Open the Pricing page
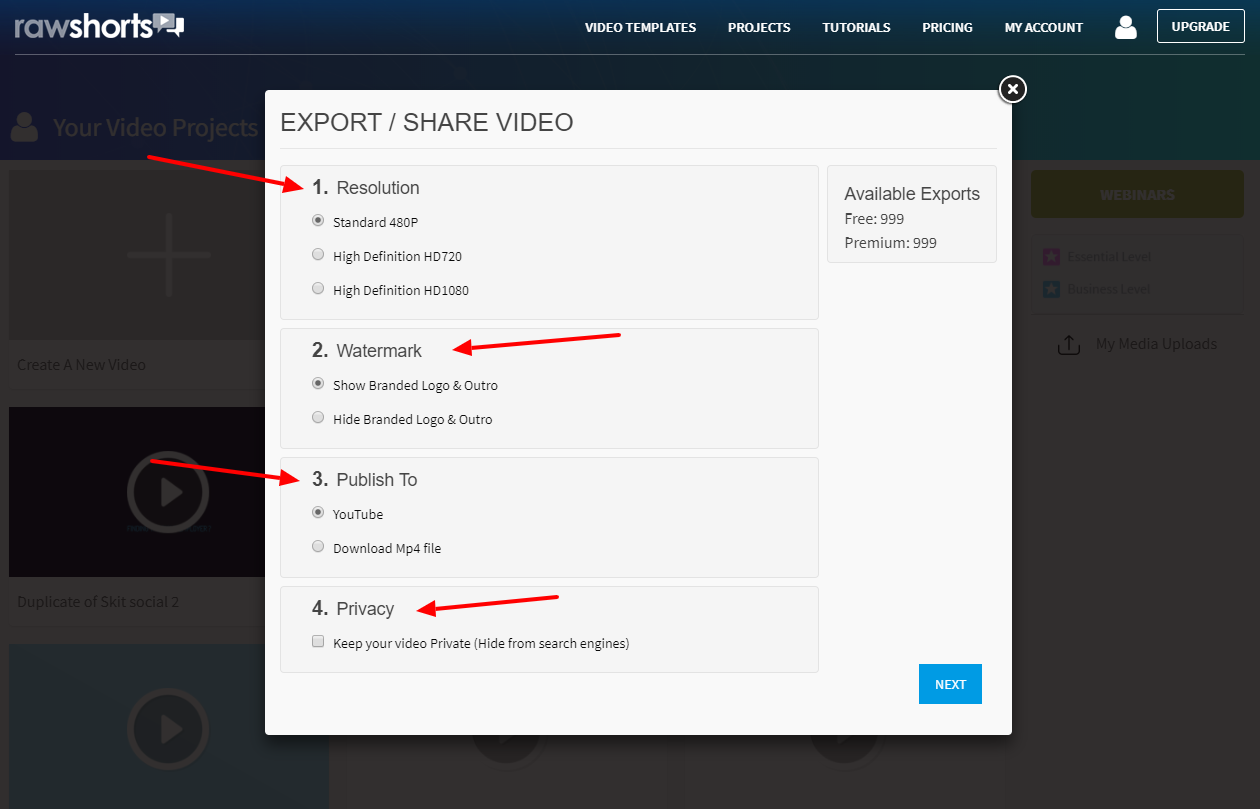 pyautogui.click(x=947, y=27)
